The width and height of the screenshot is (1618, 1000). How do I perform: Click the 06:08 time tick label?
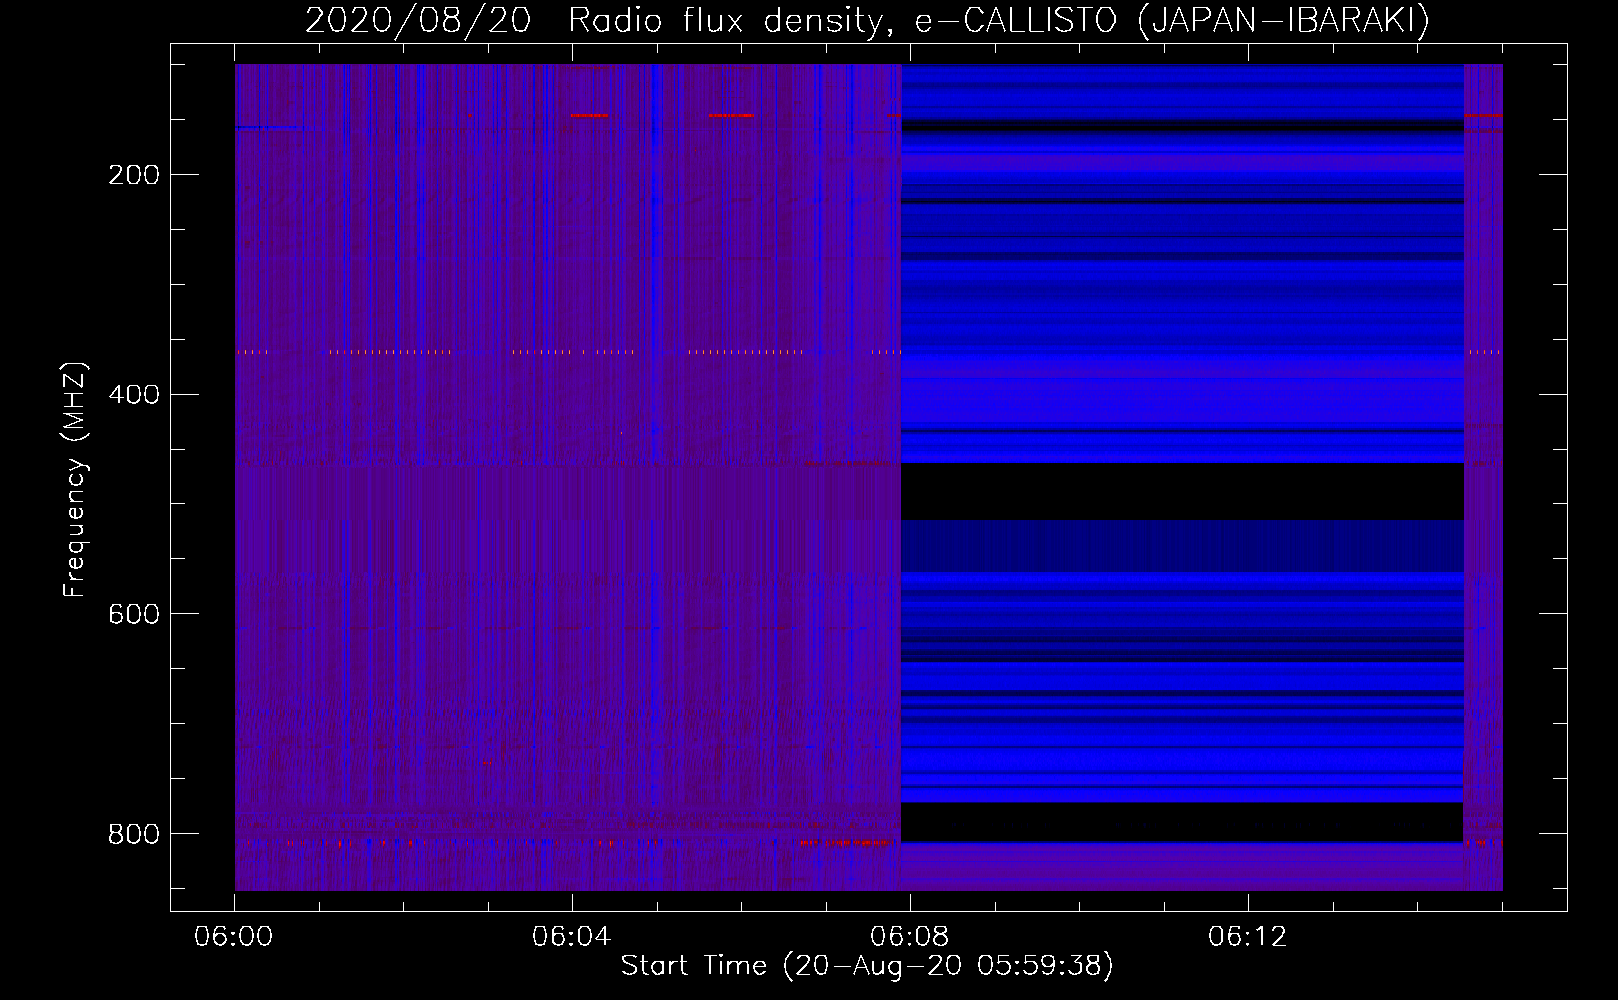(910, 937)
